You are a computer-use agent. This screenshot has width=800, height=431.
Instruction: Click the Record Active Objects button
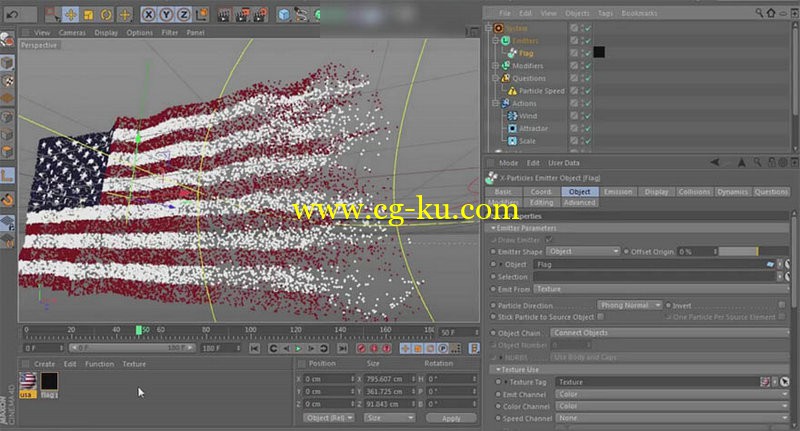click(x=361, y=348)
